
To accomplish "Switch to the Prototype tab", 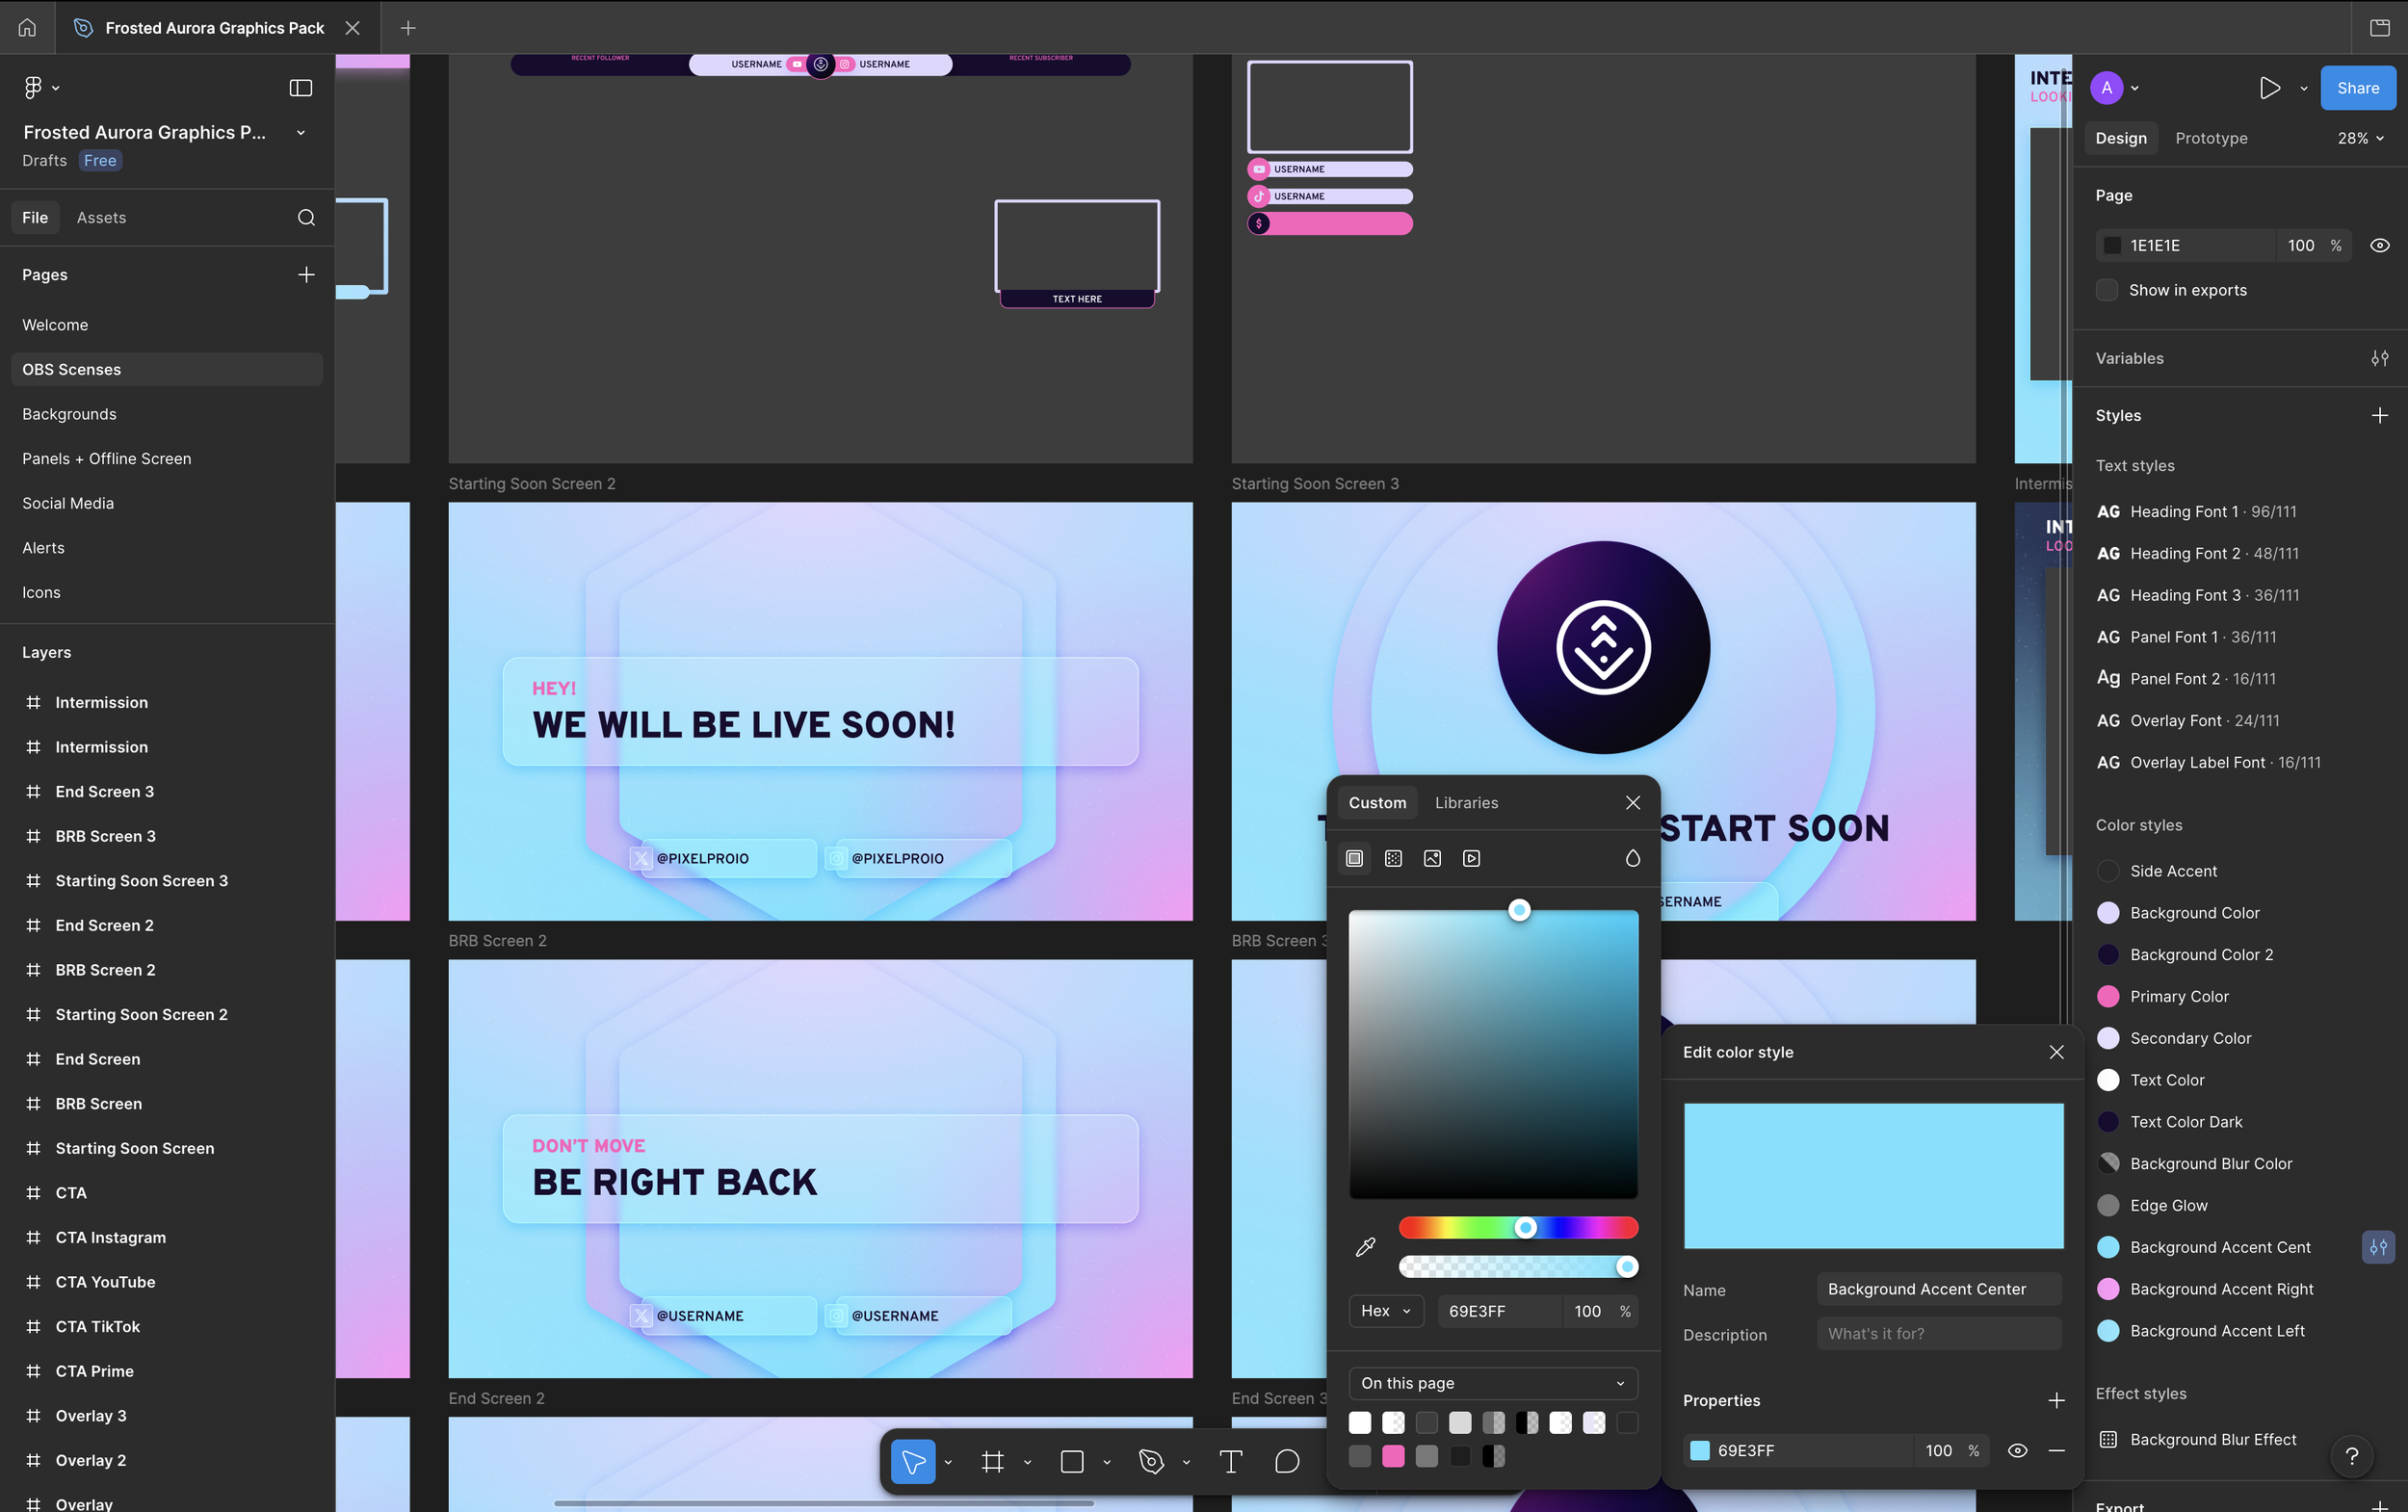I will (2211, 138).
